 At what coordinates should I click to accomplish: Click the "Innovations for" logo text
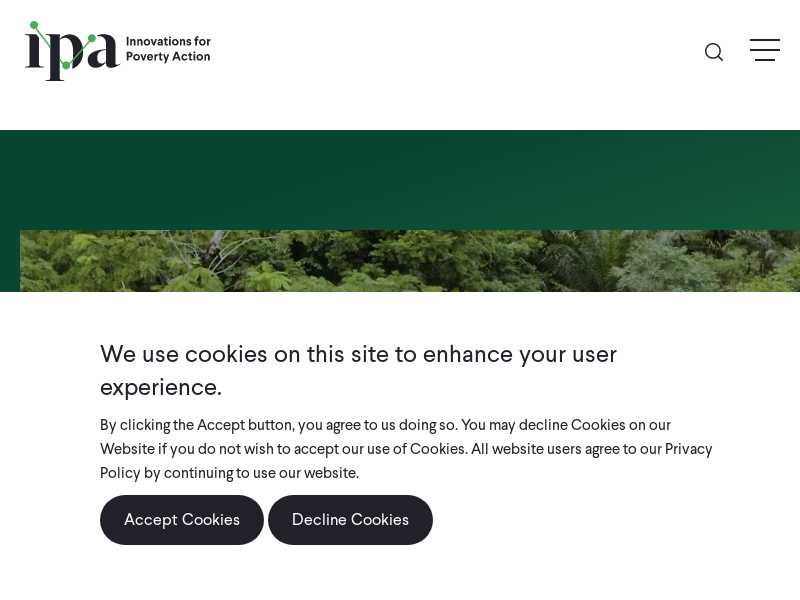168,42
